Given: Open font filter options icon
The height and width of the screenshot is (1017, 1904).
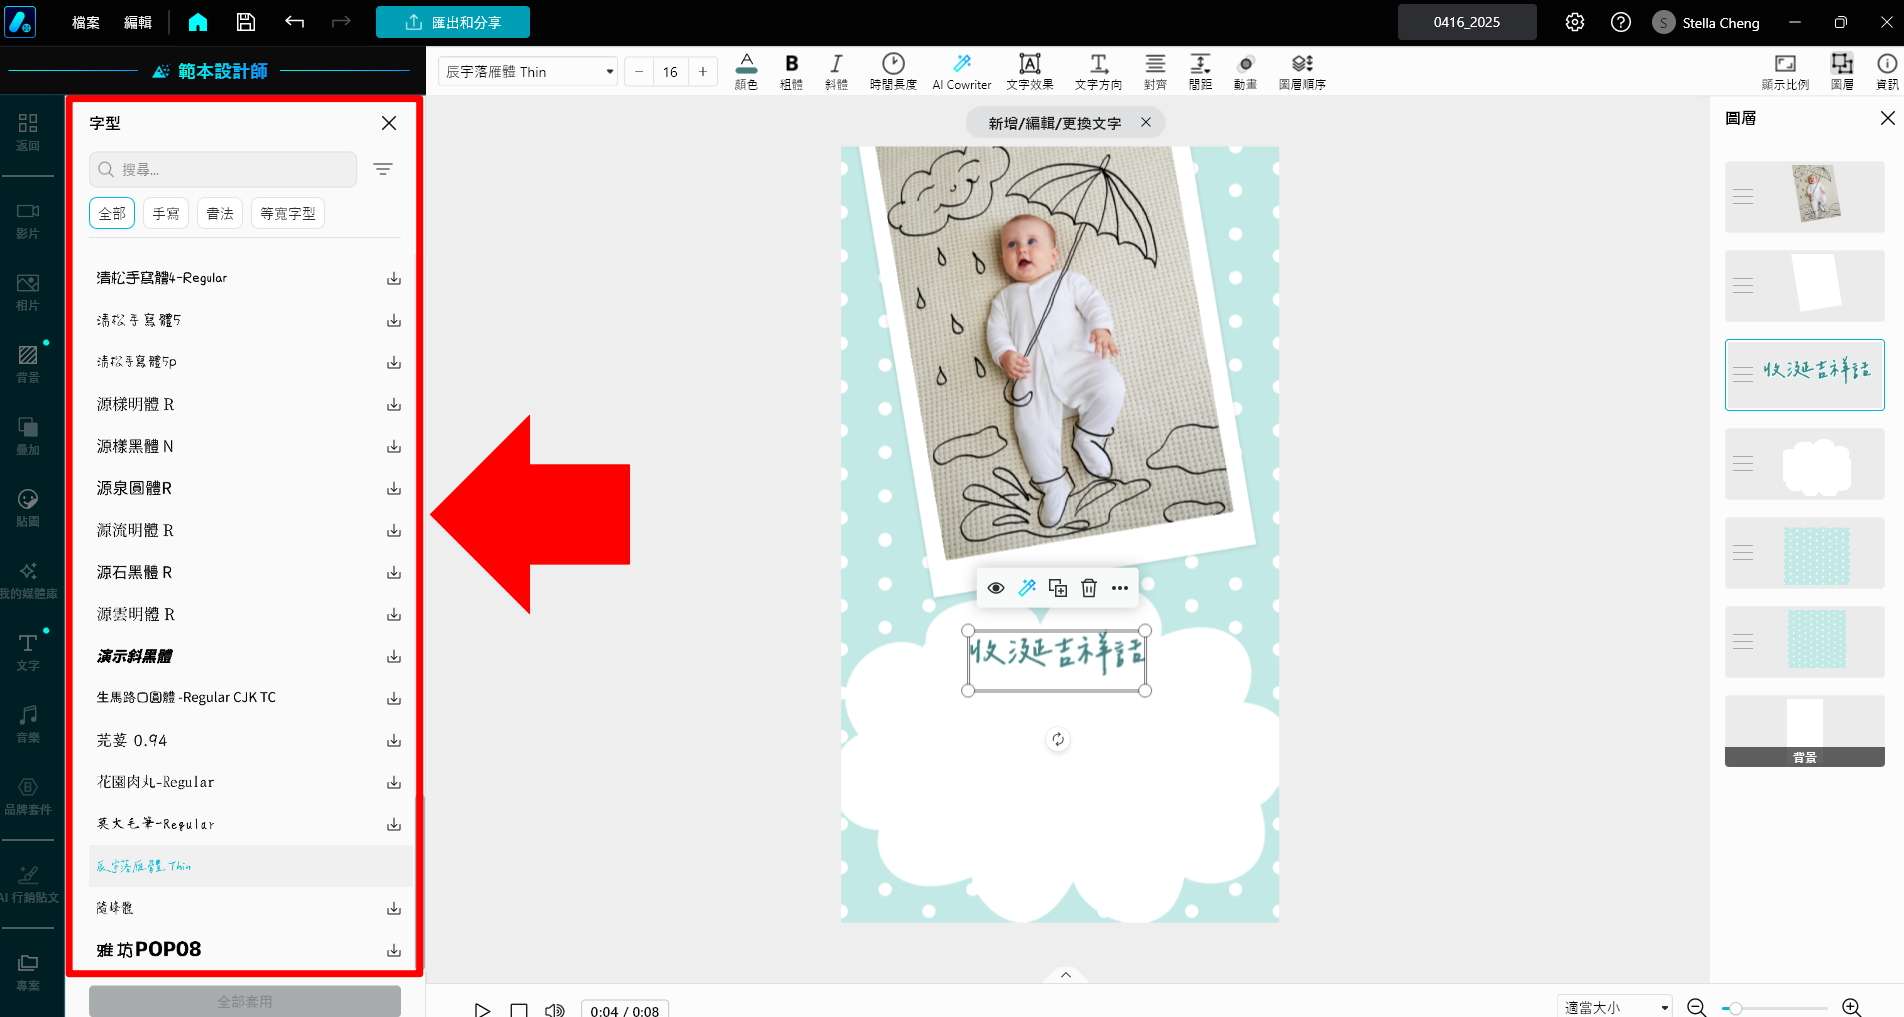Looking at the screenshot, I should 383,169.
